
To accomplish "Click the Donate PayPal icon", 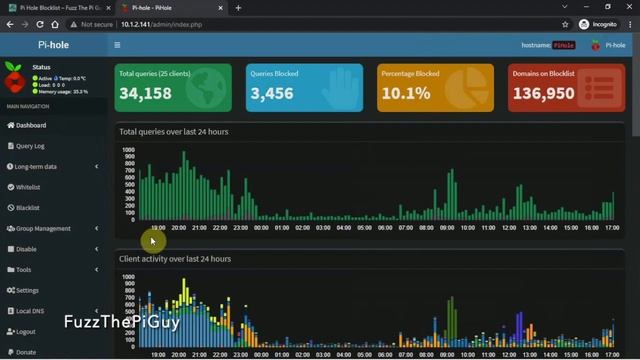I will [x=11, y=352].
